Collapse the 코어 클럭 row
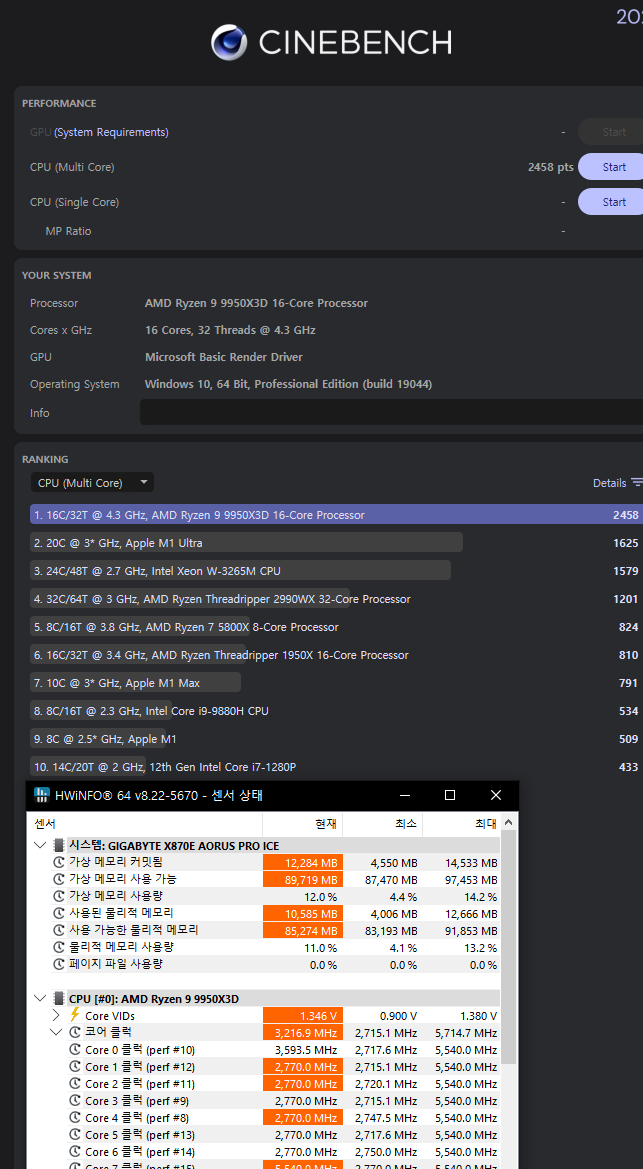 click(x=57, y=1033)
